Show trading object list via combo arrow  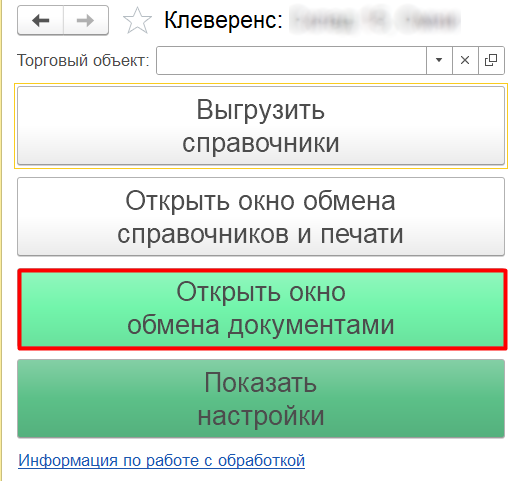pos(439,60)
